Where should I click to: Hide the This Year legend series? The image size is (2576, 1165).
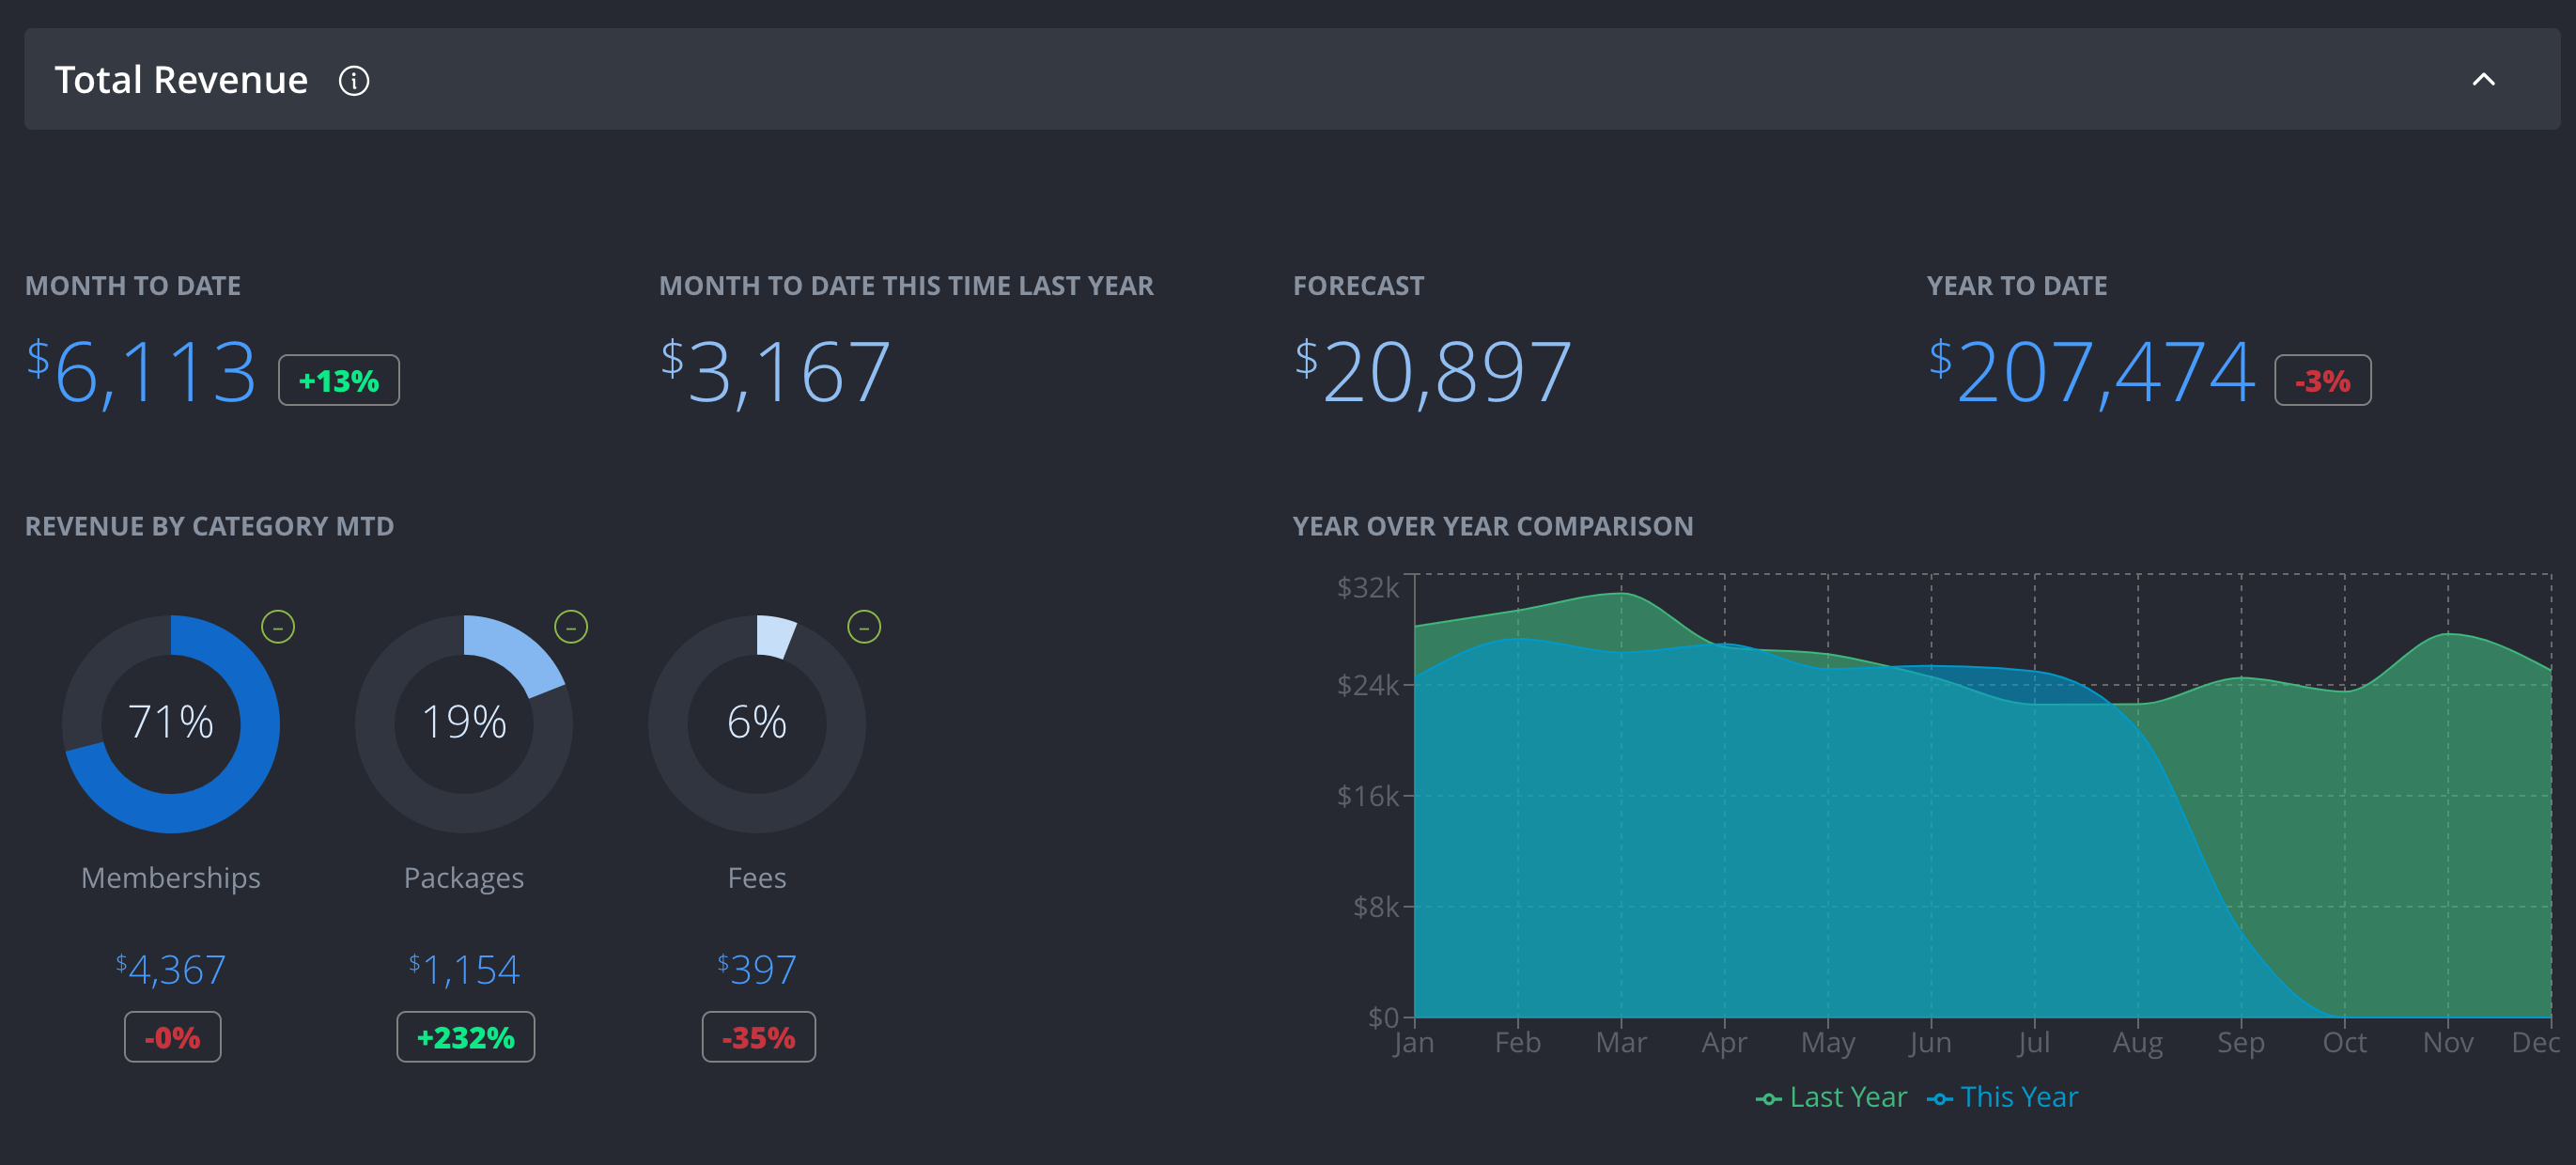pos(2003,1097)
